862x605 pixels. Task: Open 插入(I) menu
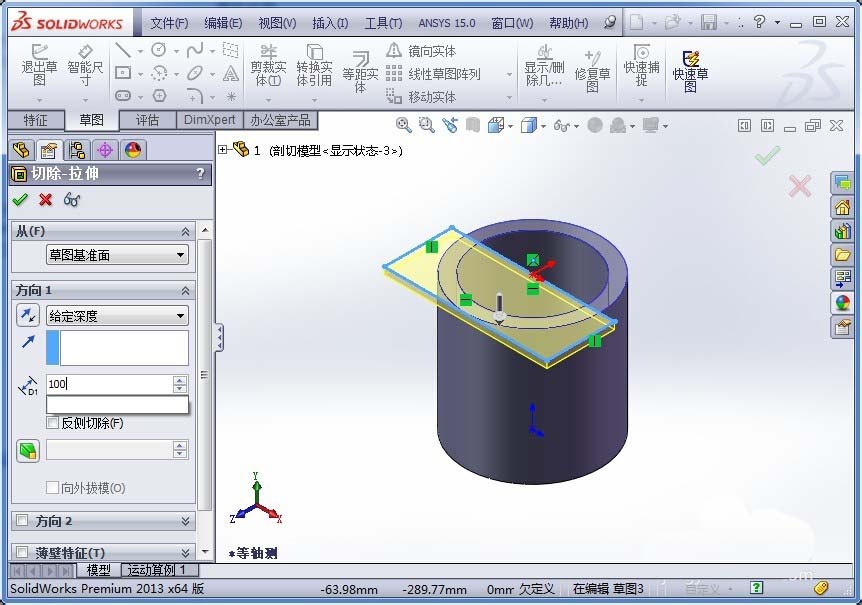click(330, 23)
